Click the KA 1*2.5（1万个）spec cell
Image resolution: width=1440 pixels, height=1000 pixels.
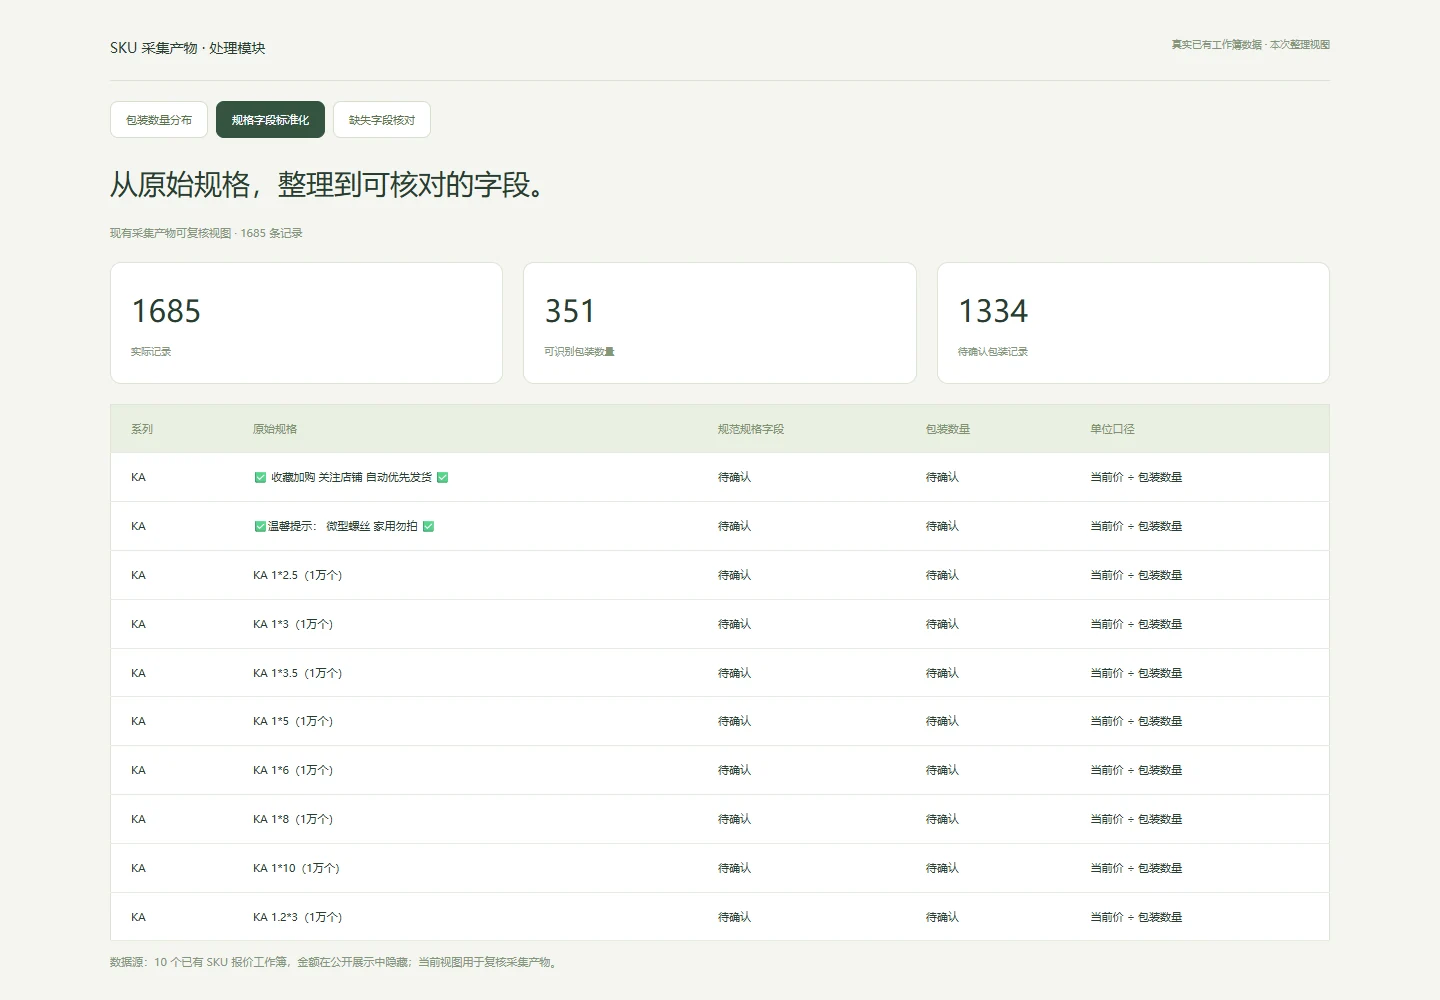pos(298,576)
